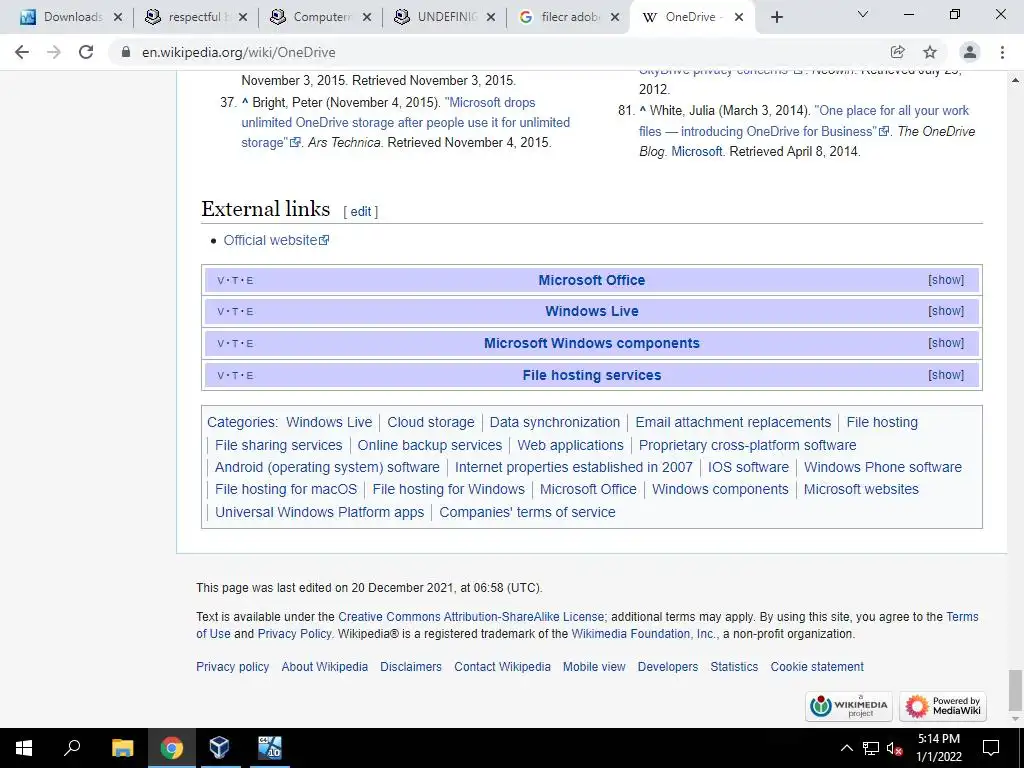The image size is (1024, 768).
Task: Close the Downloads tab
Action: 118,17
